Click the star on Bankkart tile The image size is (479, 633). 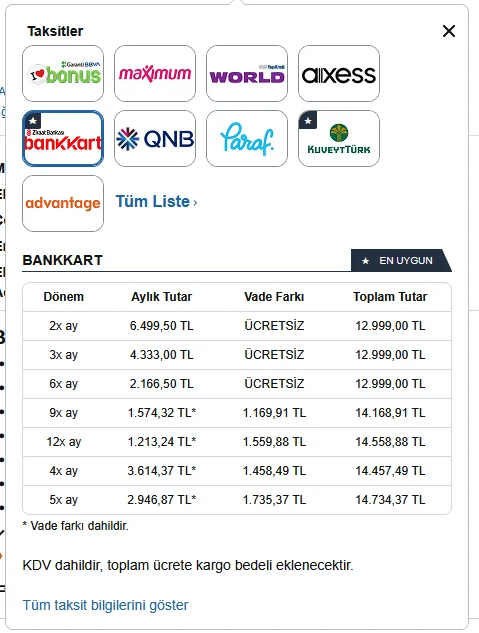click(x=33, y=120)
